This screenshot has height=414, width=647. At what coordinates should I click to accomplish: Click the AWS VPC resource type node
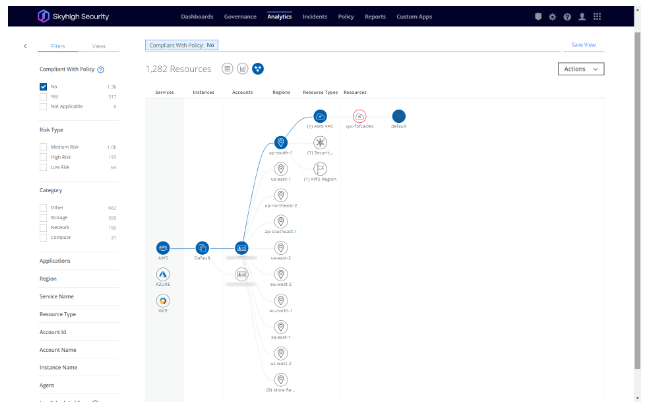pyautogui.click(x=320, y=116)
